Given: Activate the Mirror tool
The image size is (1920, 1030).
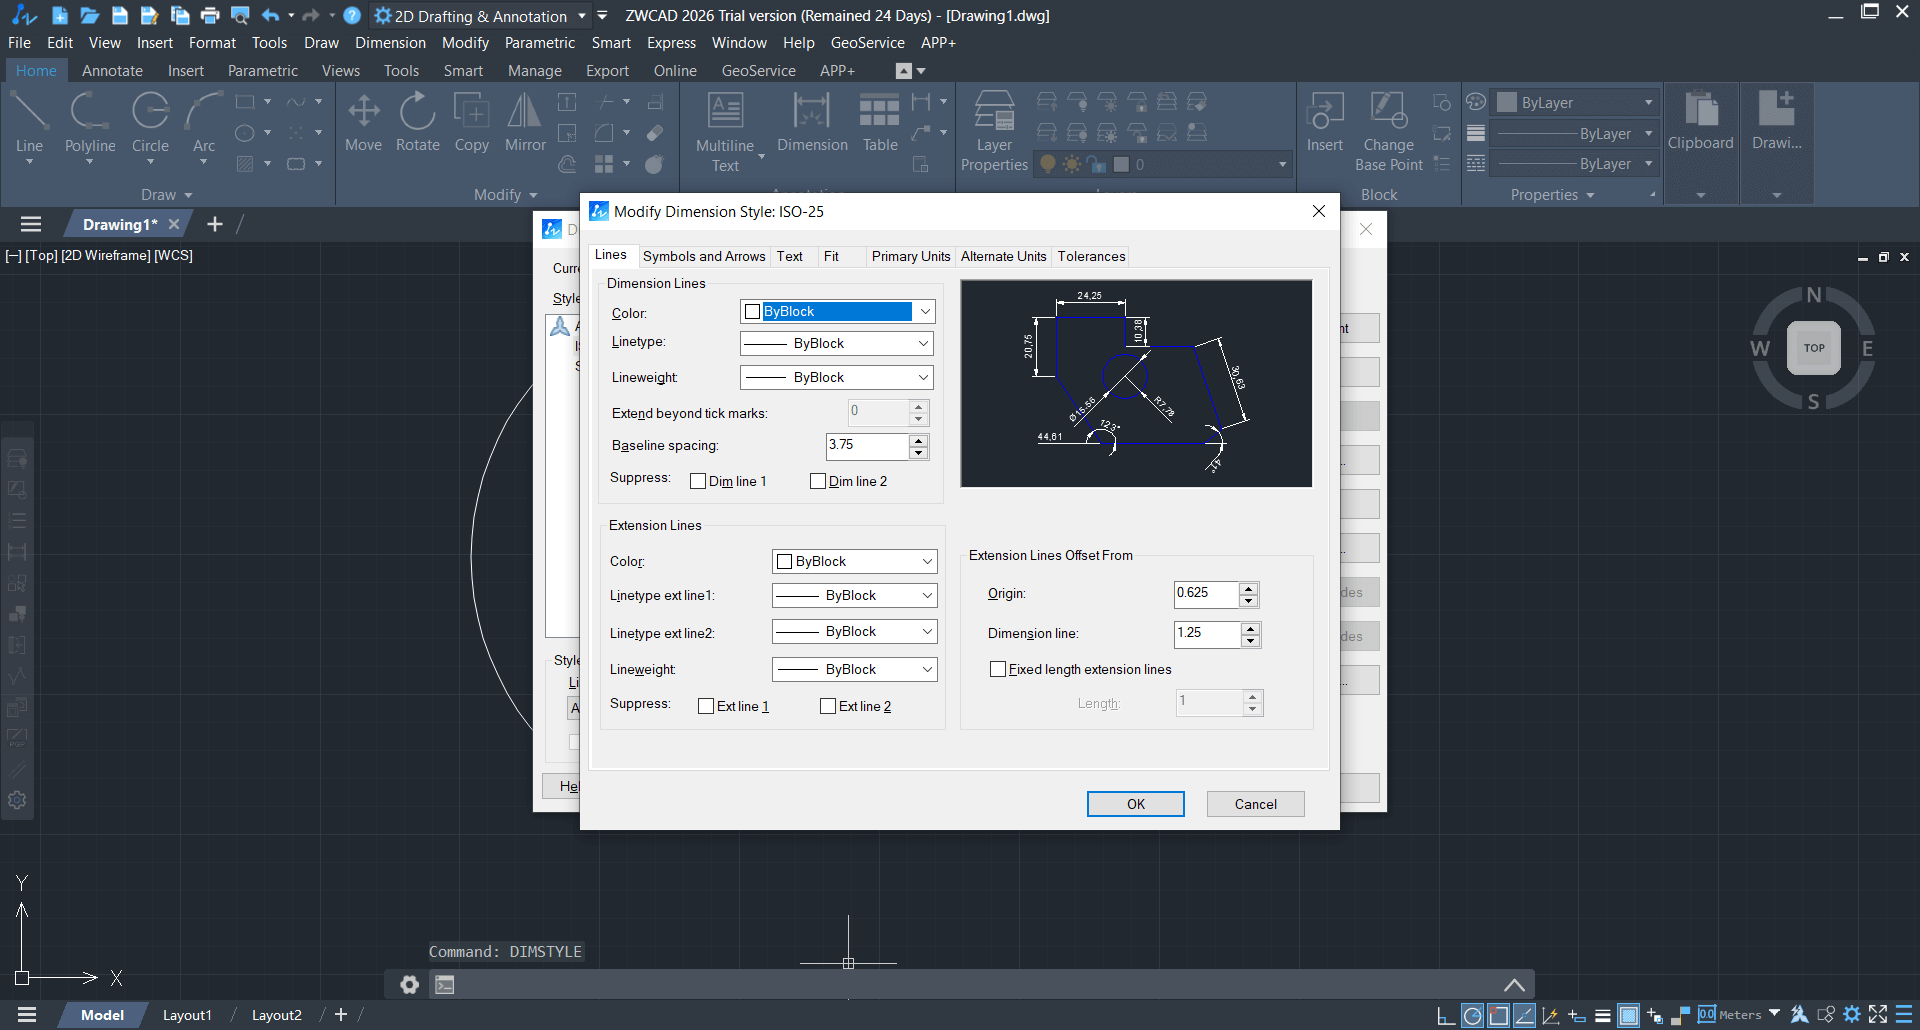Looking at the screenshot, I should (525, 122).
